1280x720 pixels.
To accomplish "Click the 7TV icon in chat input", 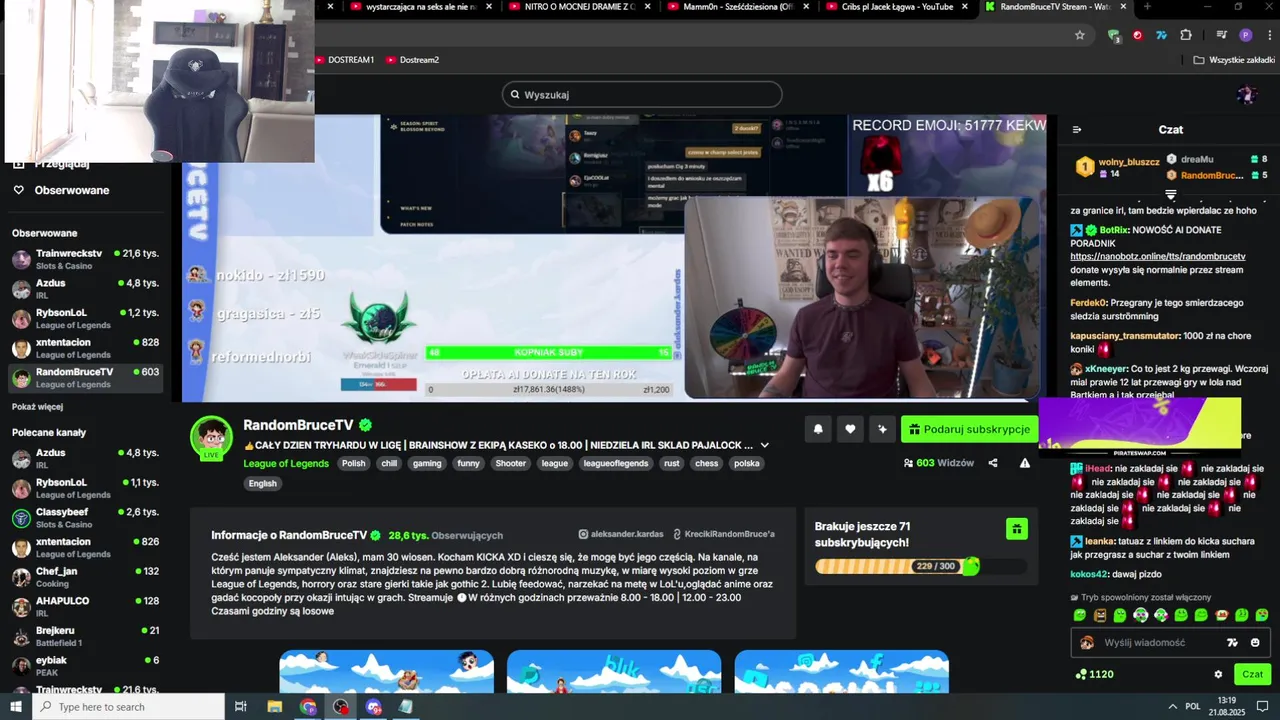I will [x=1232, y=643].
